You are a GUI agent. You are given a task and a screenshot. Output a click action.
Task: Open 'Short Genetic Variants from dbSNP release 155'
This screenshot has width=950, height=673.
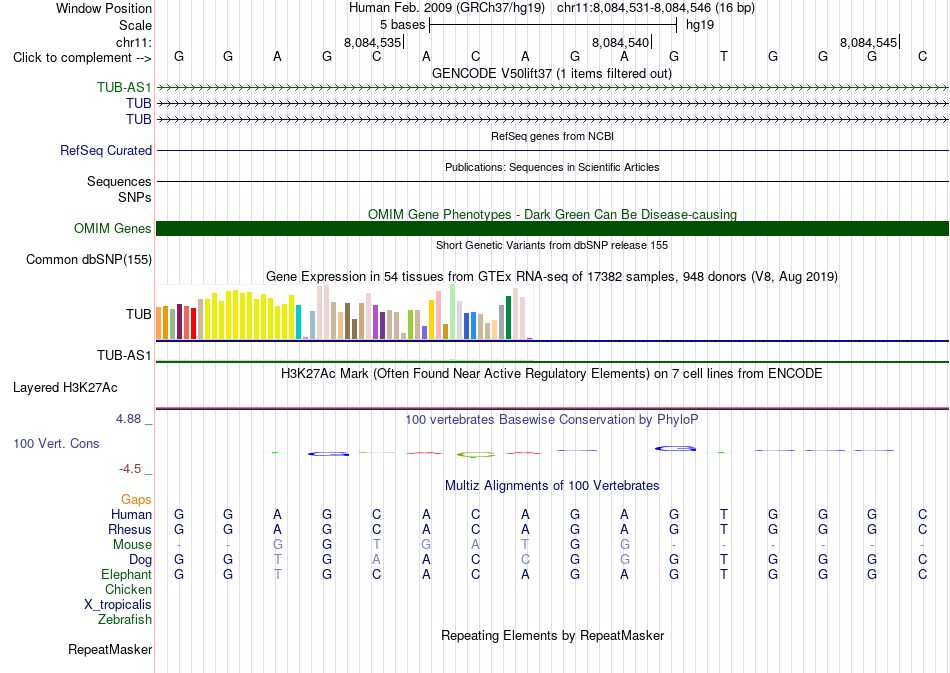(x=552, y=245)
